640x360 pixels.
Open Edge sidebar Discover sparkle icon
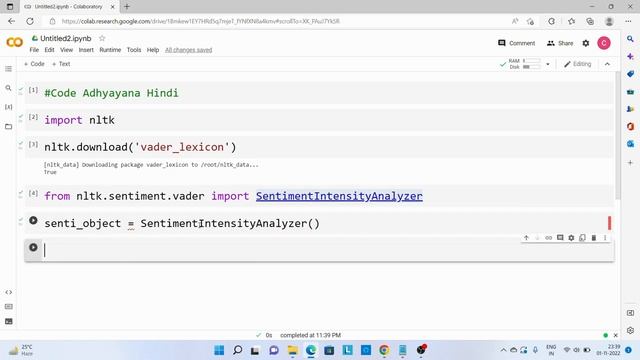click(x=630, y=56)
